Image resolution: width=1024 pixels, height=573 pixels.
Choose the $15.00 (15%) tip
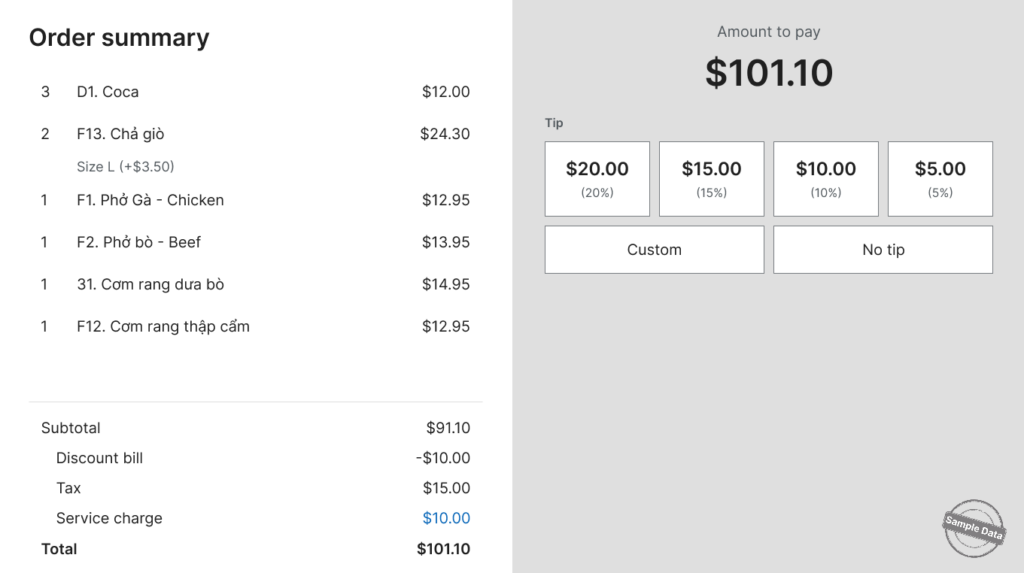pos(711,178)
